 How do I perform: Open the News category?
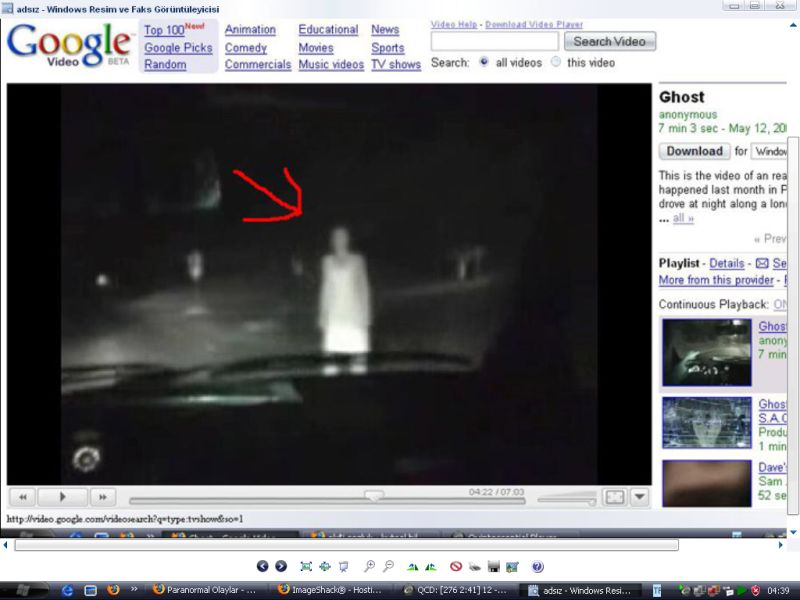click(x=385, y=30)
